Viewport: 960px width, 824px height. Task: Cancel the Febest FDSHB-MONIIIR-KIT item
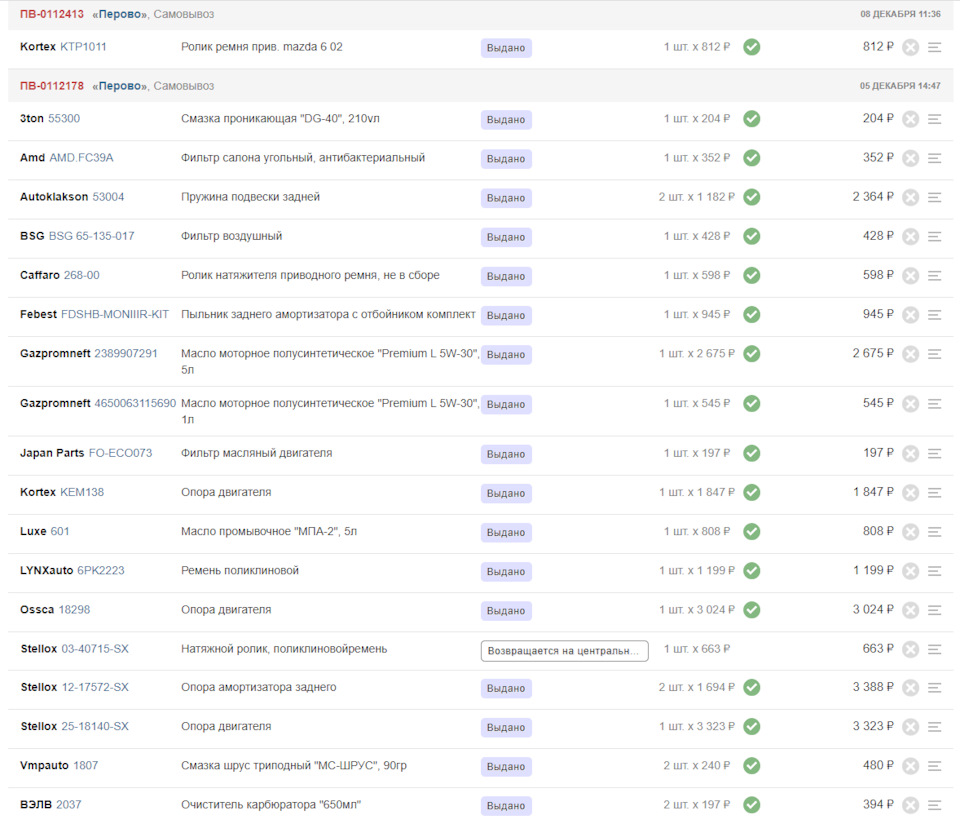[x=910, y=315]
